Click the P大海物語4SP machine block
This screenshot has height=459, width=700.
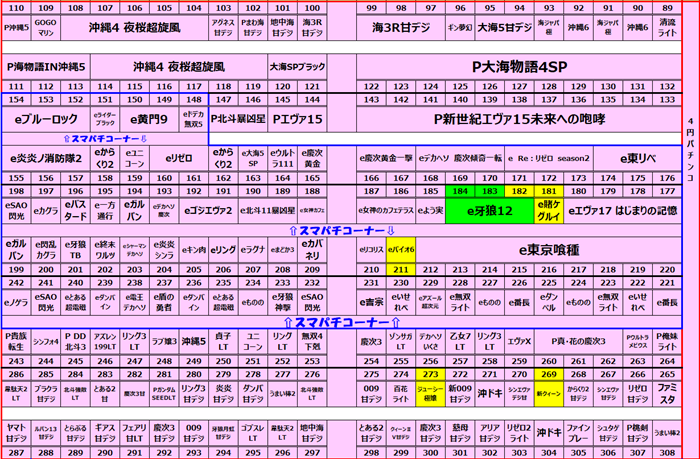coord(519,67)
